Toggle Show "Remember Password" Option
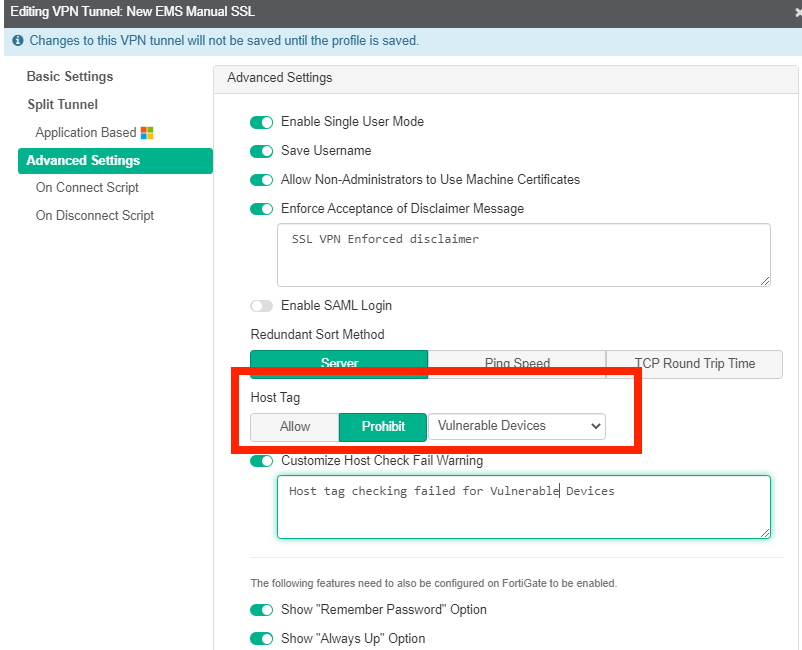Image resolution: width=802 pixels, height=650 pixels. pyautogui.click(x=262, y=610)
